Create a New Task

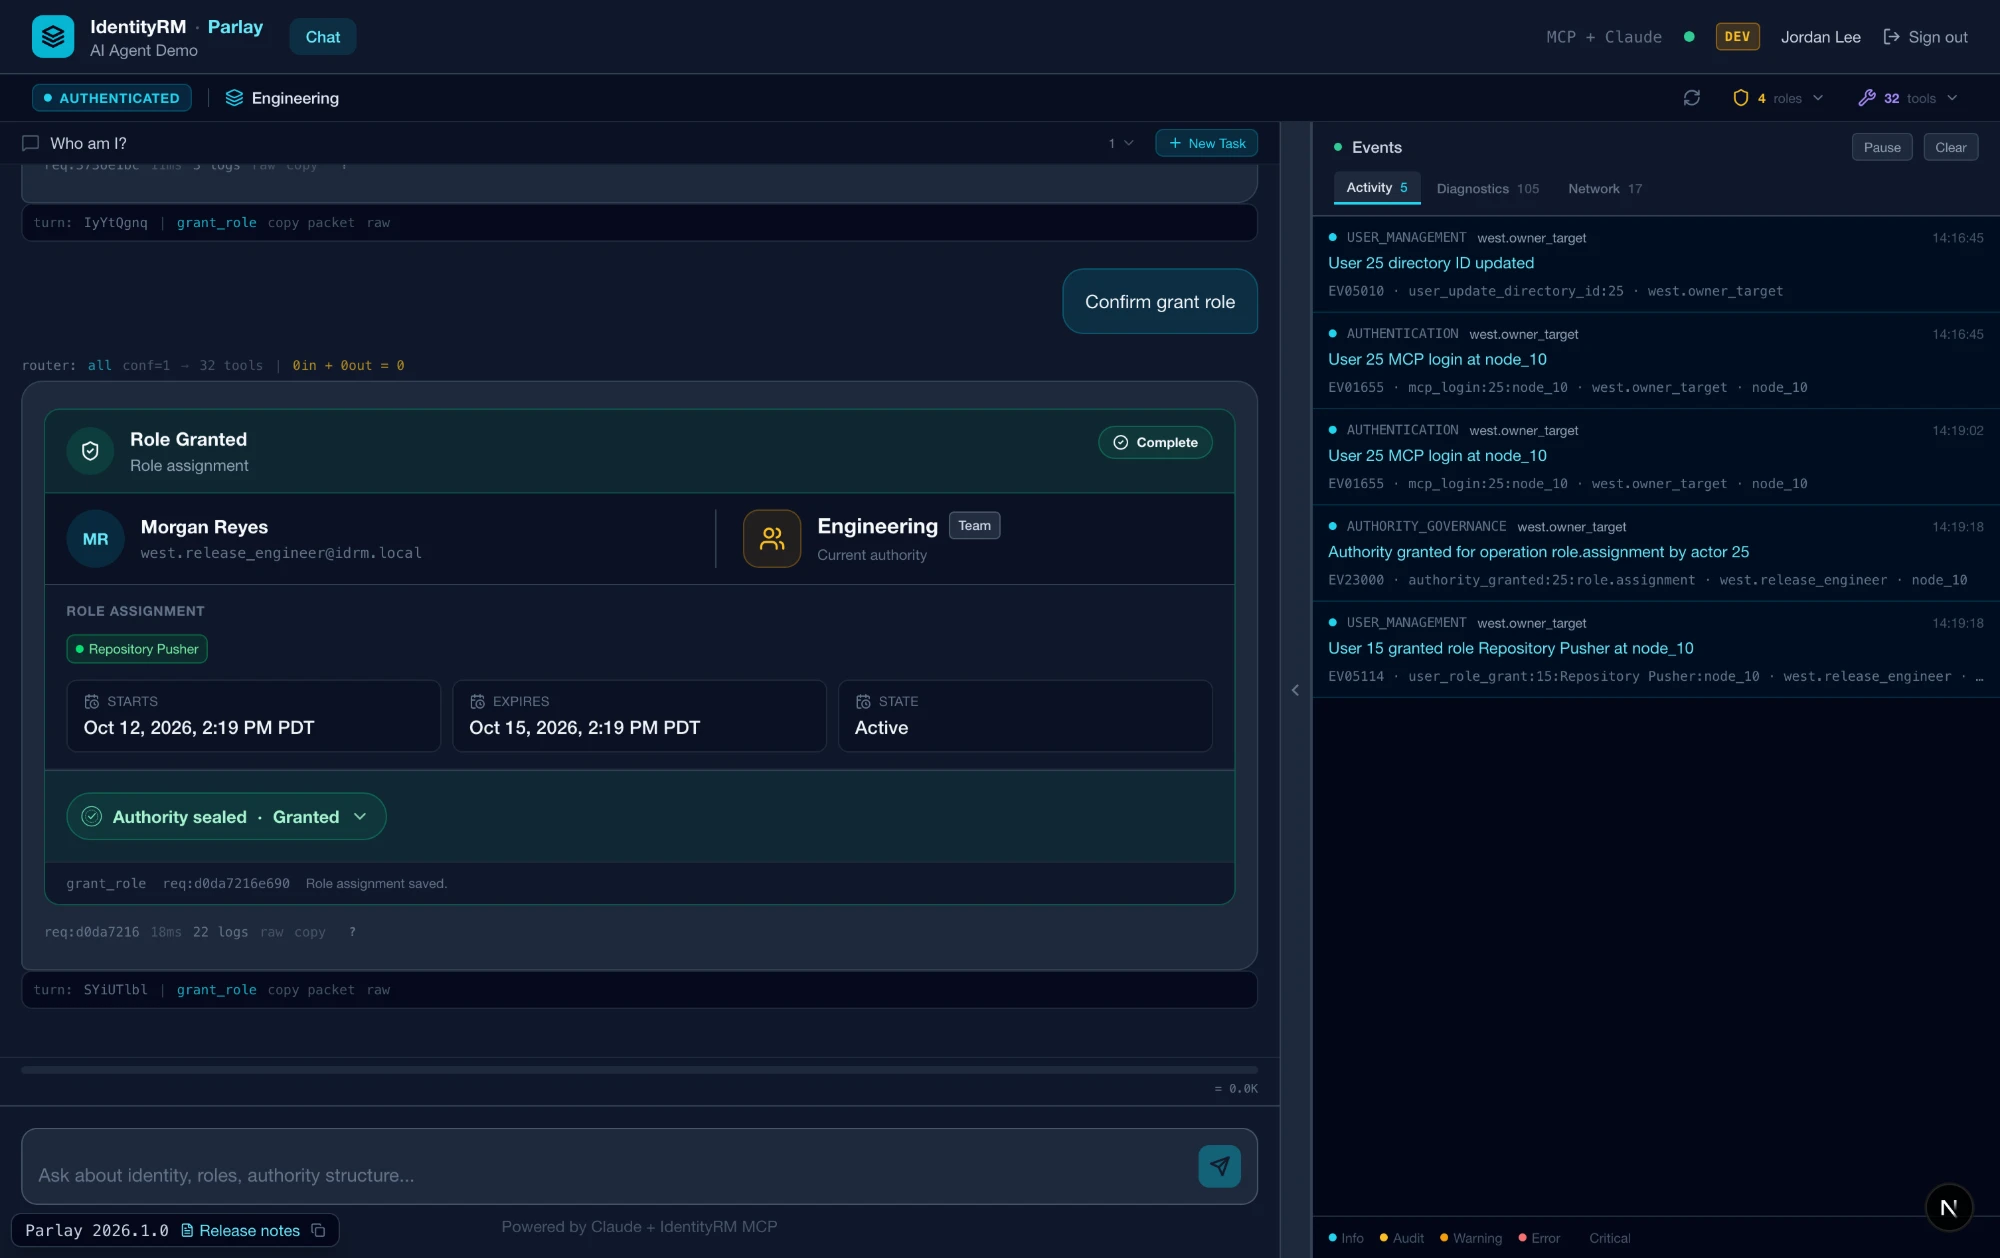1206,143
